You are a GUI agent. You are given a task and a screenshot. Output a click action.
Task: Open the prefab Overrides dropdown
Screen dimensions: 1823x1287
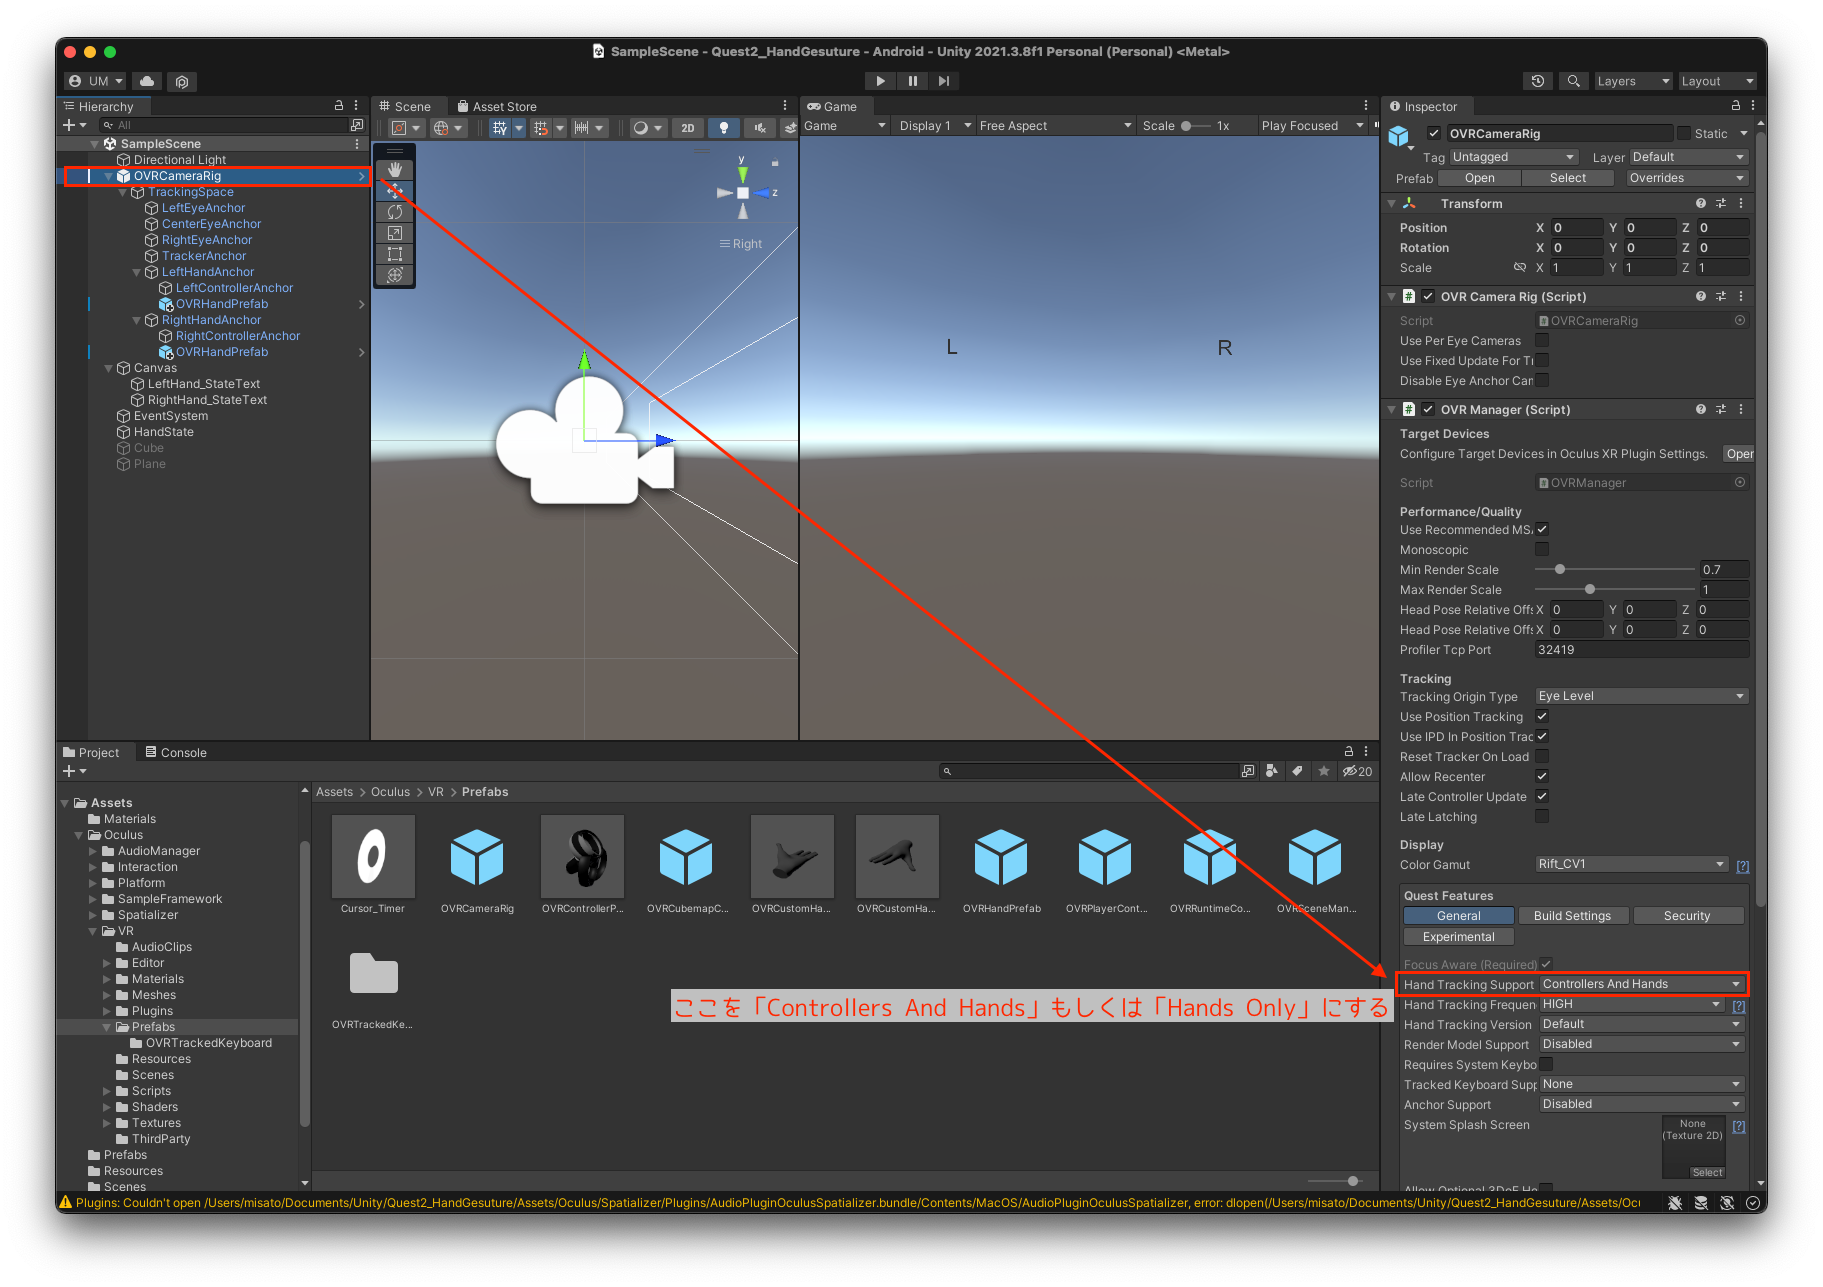(x=1685, y=178)
